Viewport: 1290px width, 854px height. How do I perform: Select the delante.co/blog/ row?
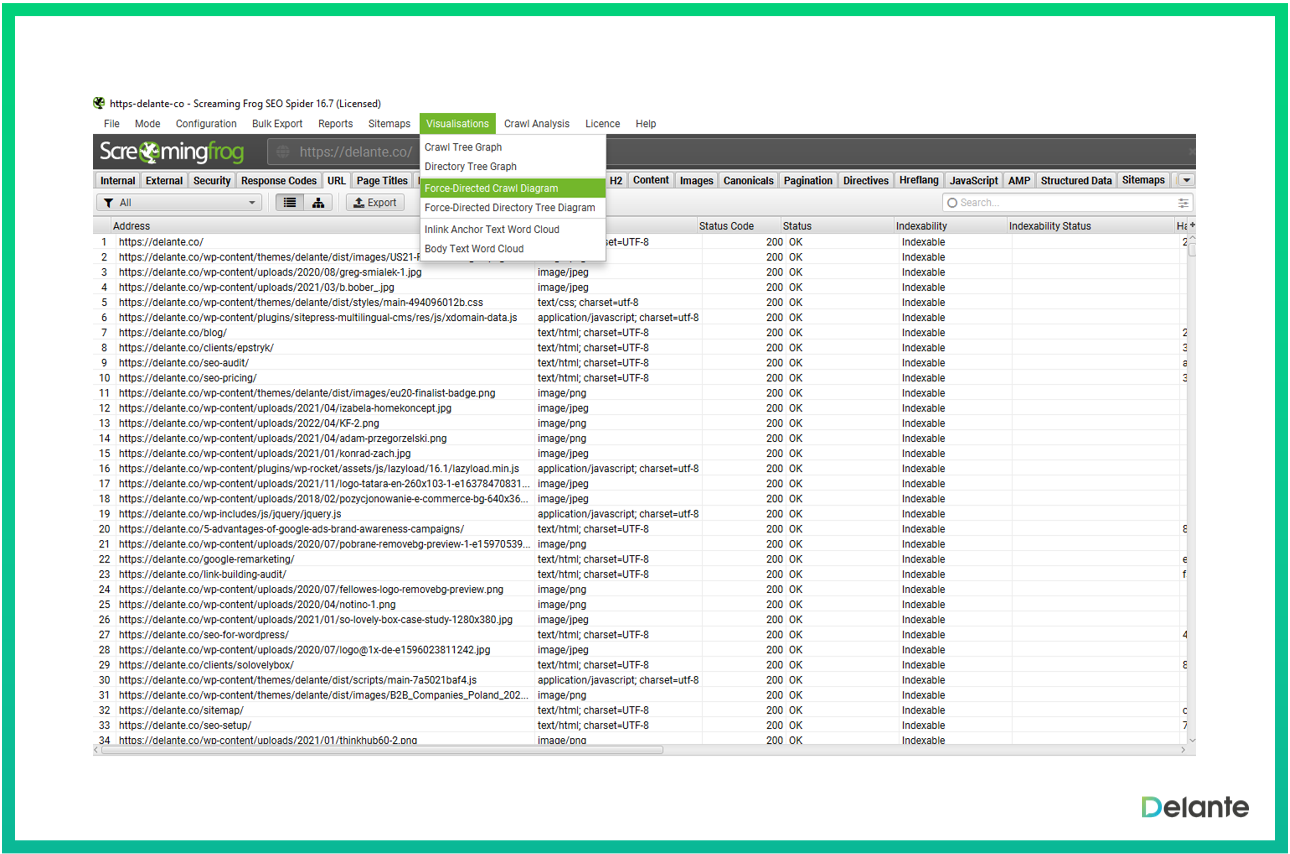click(173, 333)
